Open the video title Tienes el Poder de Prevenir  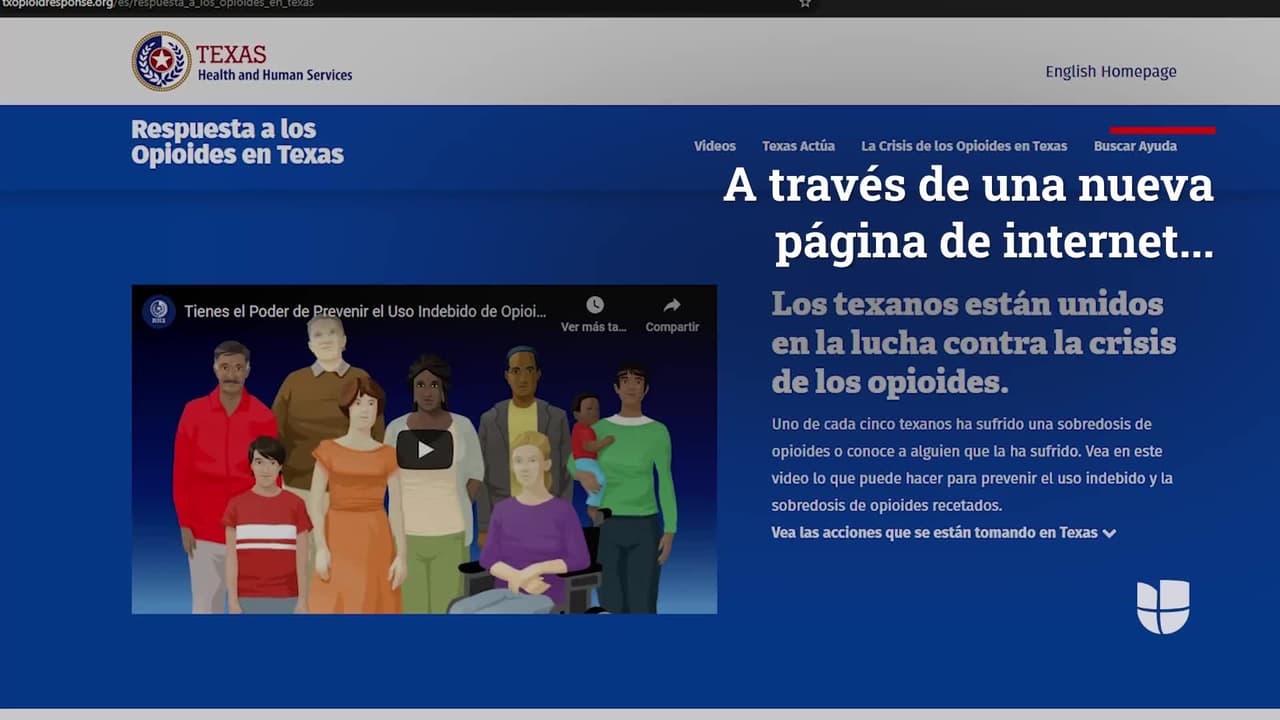click(365, 311)
